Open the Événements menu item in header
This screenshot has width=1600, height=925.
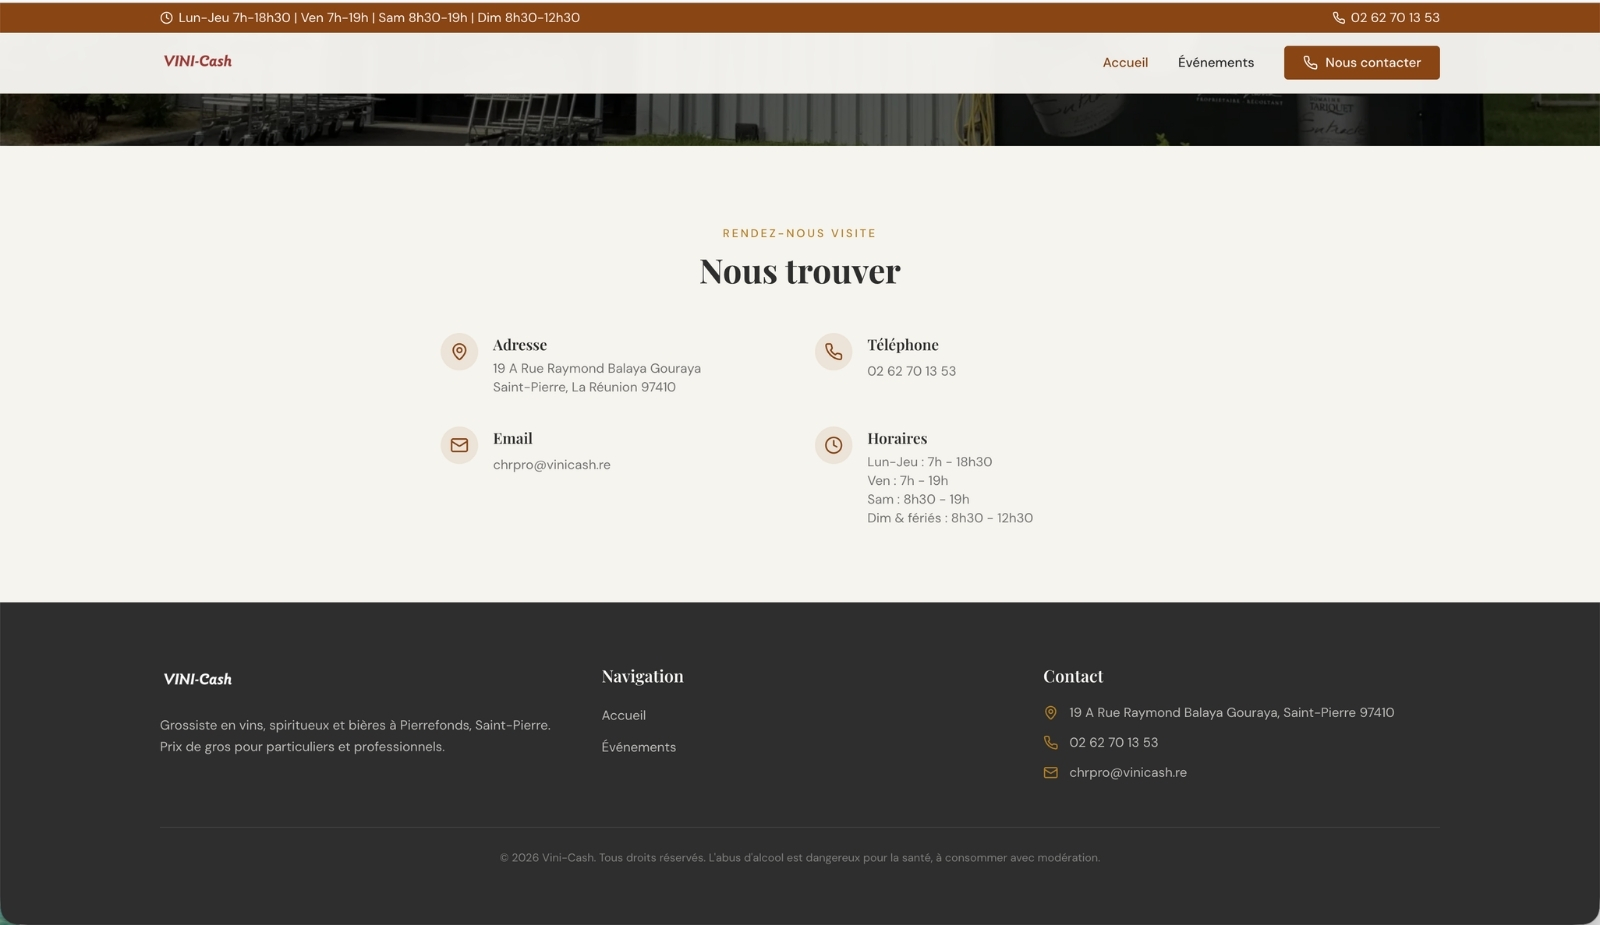pos(1216,63)
